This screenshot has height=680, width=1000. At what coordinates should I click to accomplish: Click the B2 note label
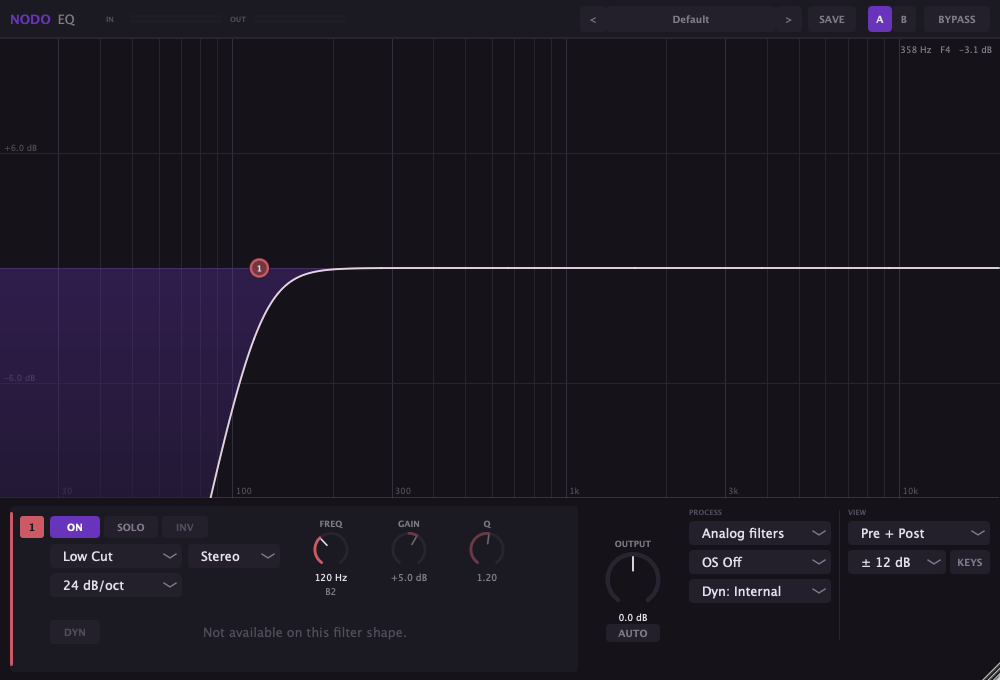tap(330, 592)
